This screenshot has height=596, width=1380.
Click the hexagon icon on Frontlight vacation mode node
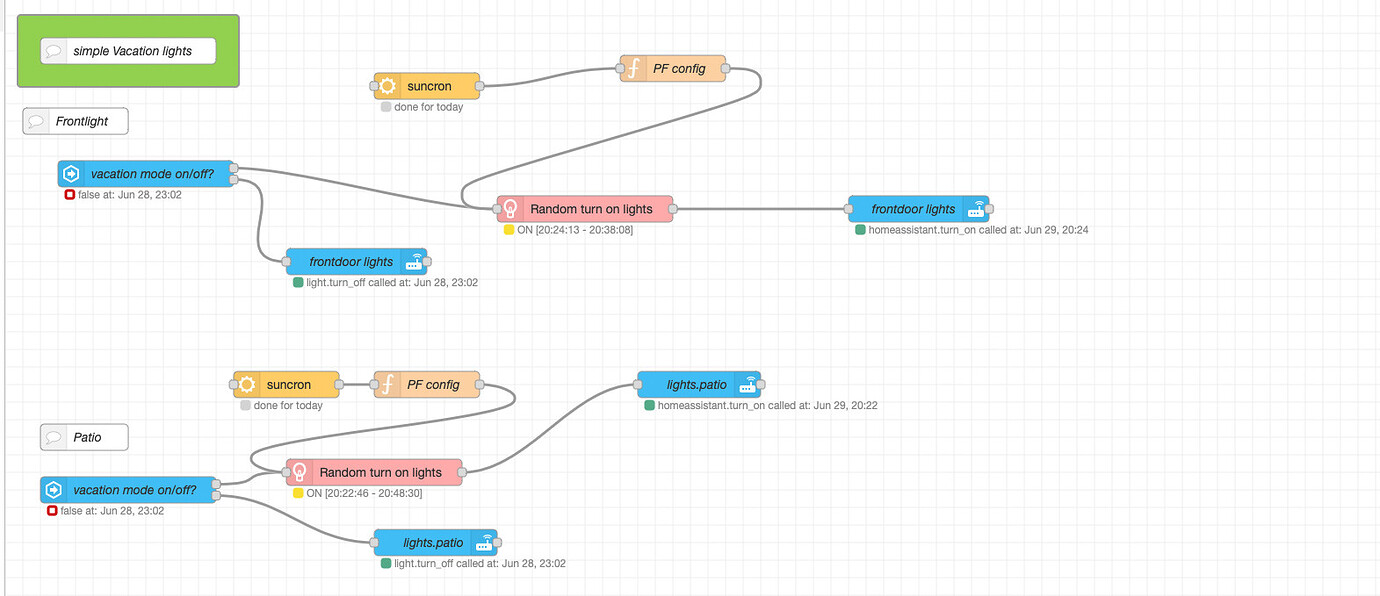point(70,173)
